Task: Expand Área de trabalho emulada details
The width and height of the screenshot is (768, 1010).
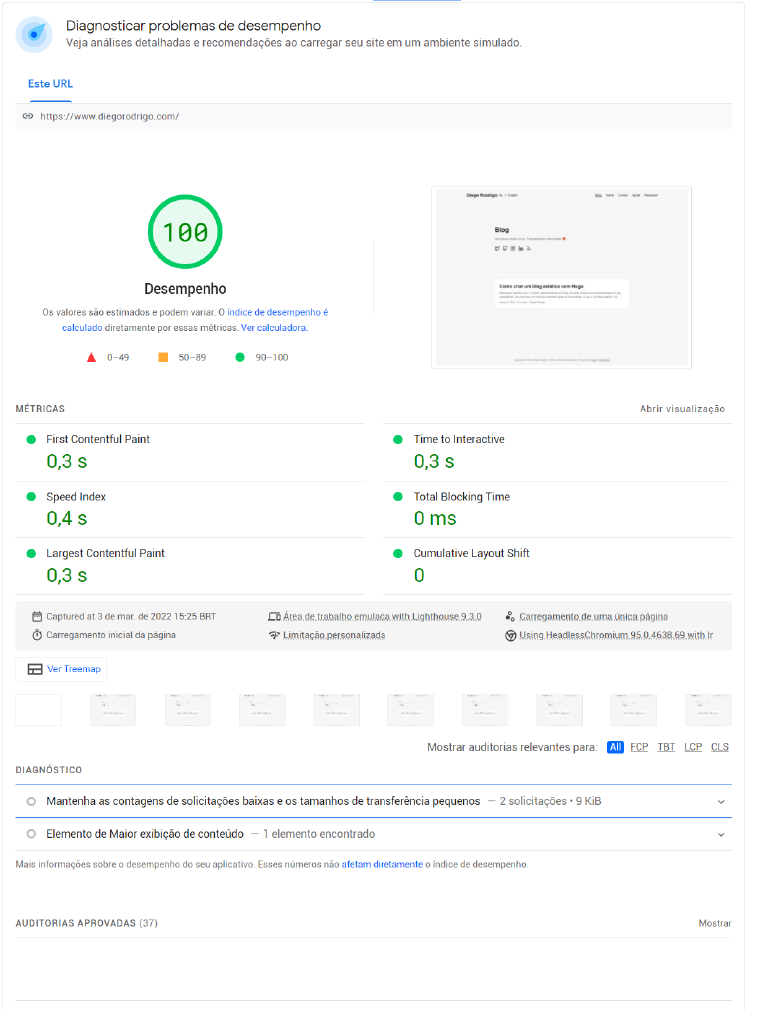Action: pos(382,616)
